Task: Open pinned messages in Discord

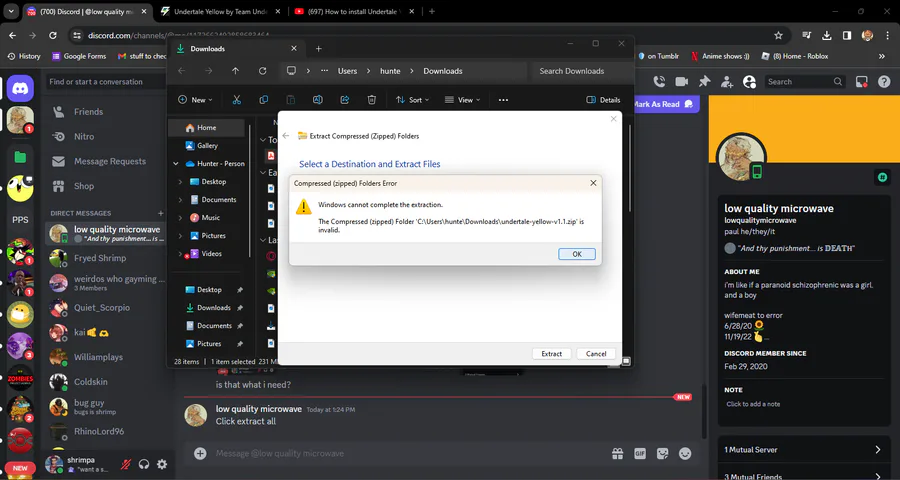Action: [x=704, y=82]
